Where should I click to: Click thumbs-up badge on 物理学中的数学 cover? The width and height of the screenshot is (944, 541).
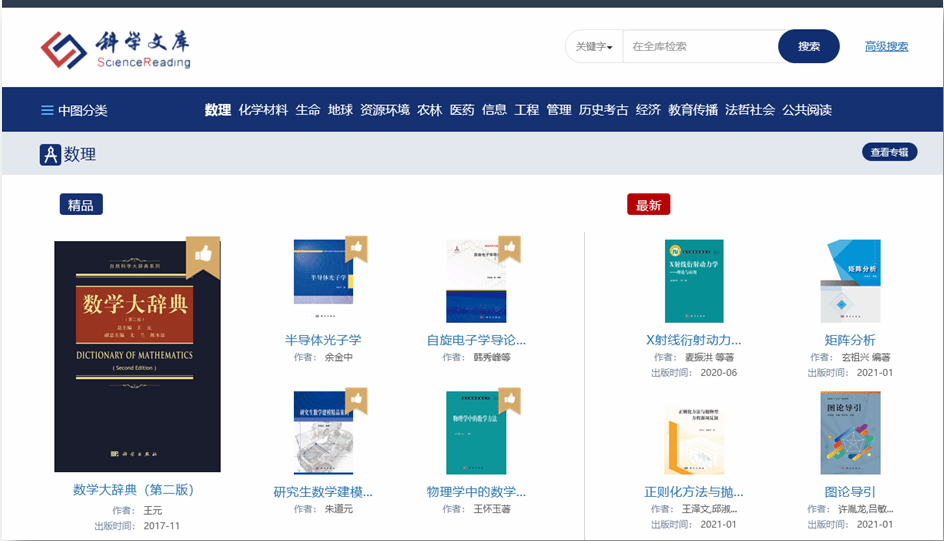[x=509, y=400]
